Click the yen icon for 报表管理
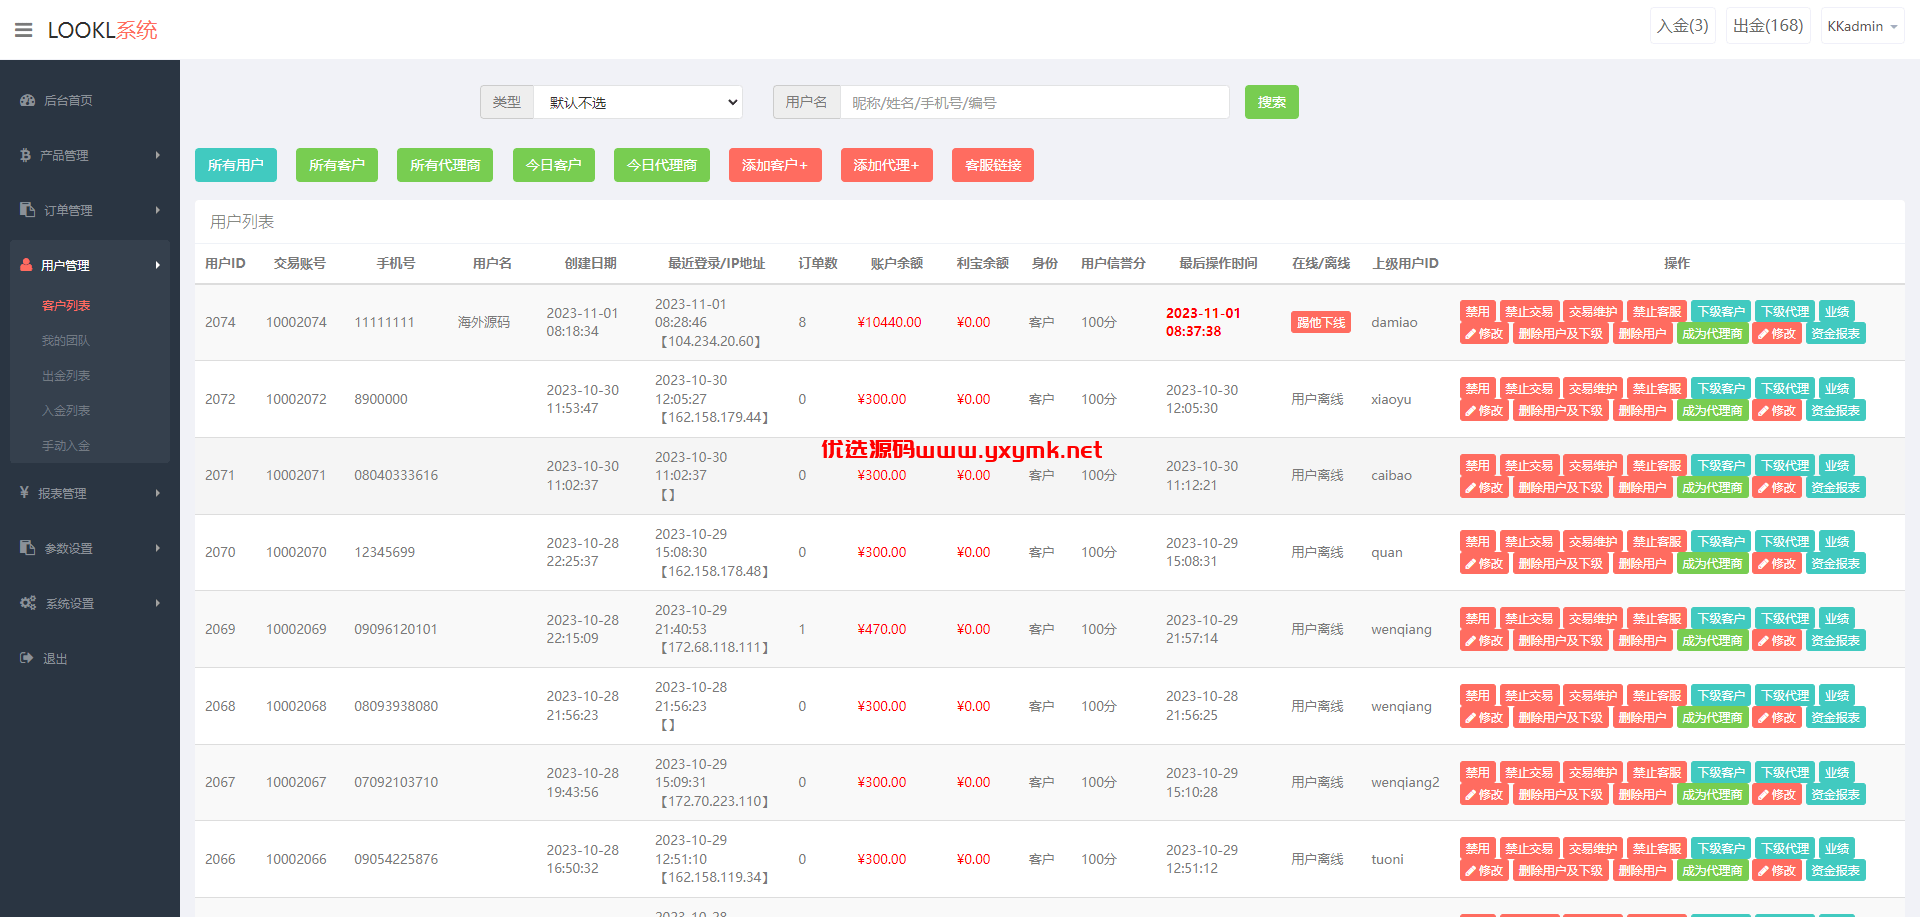1920x917 pixels. [x=25, y=493]
